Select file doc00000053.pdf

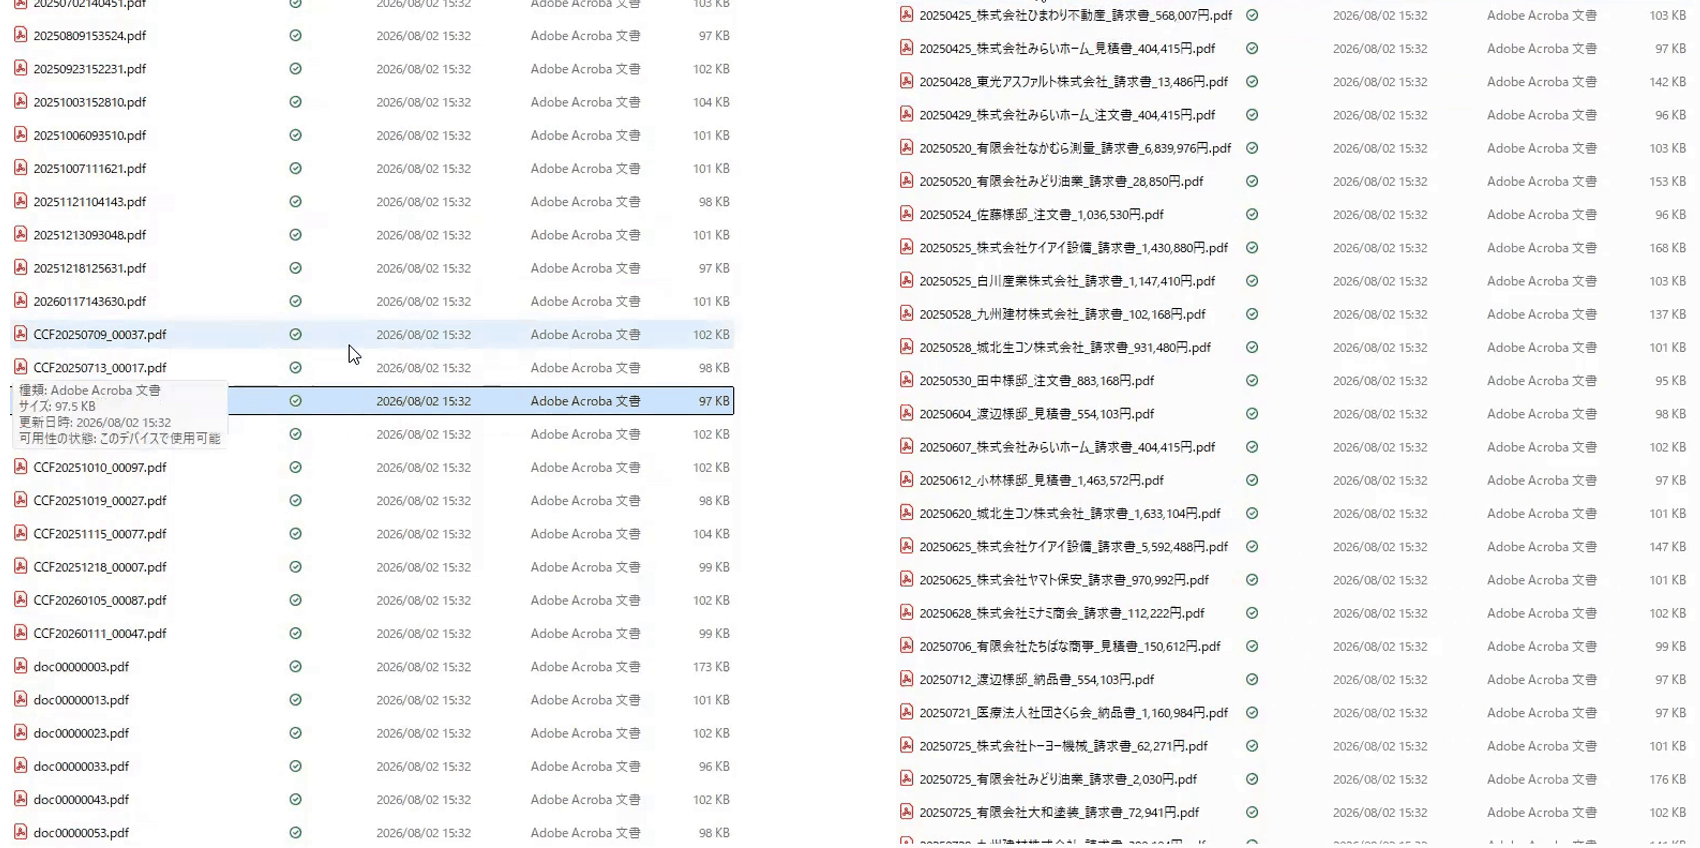(x=81, y=833)
